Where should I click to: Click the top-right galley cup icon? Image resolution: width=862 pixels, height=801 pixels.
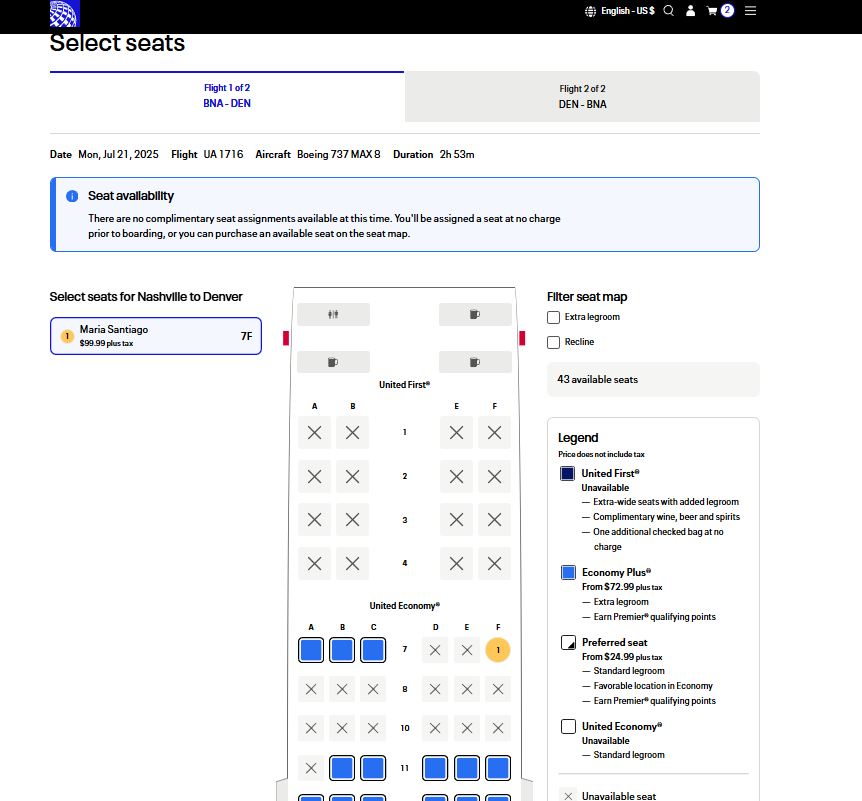(475, 314)
